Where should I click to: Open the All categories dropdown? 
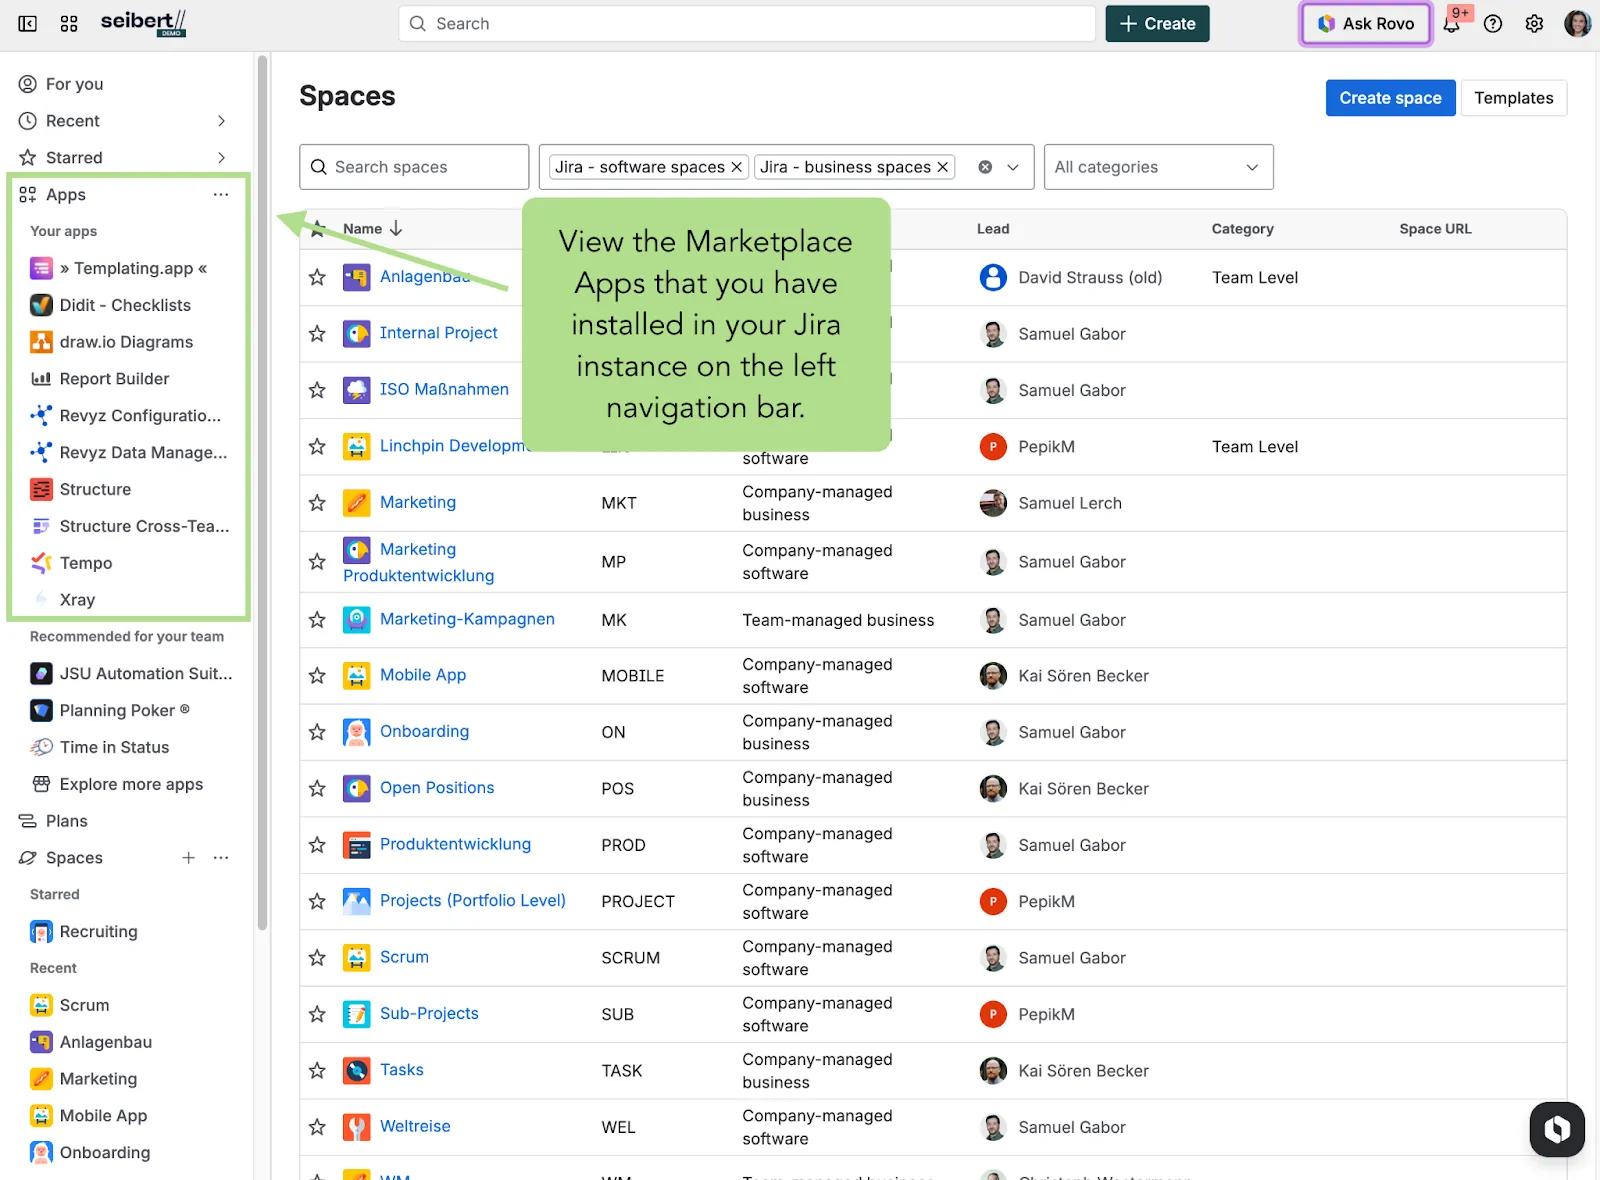(1157, 167)
